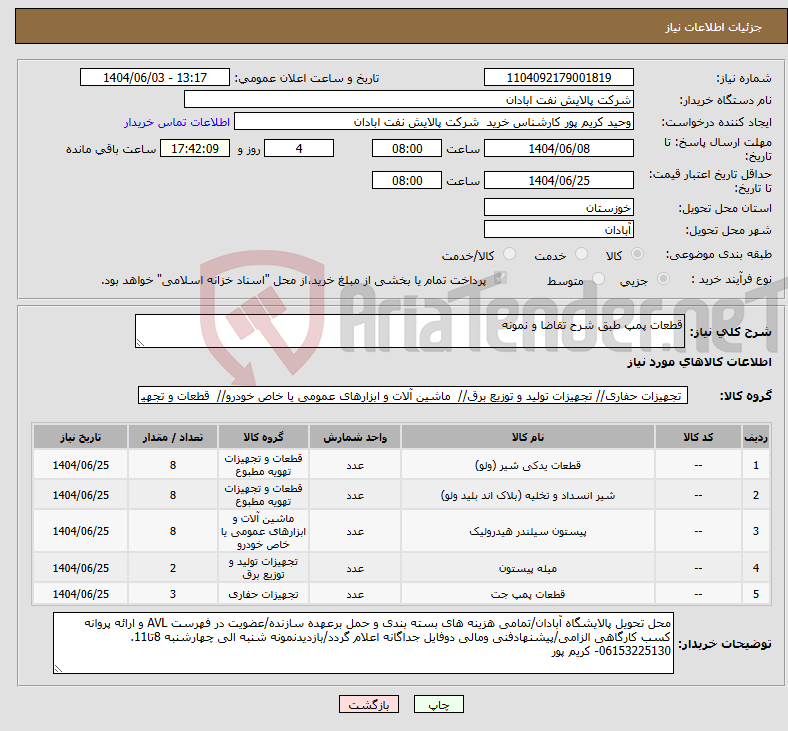Click item پیستون سیلندر هیدرولیک
This screenshot has width=788, height=731.
coord(528,532)
